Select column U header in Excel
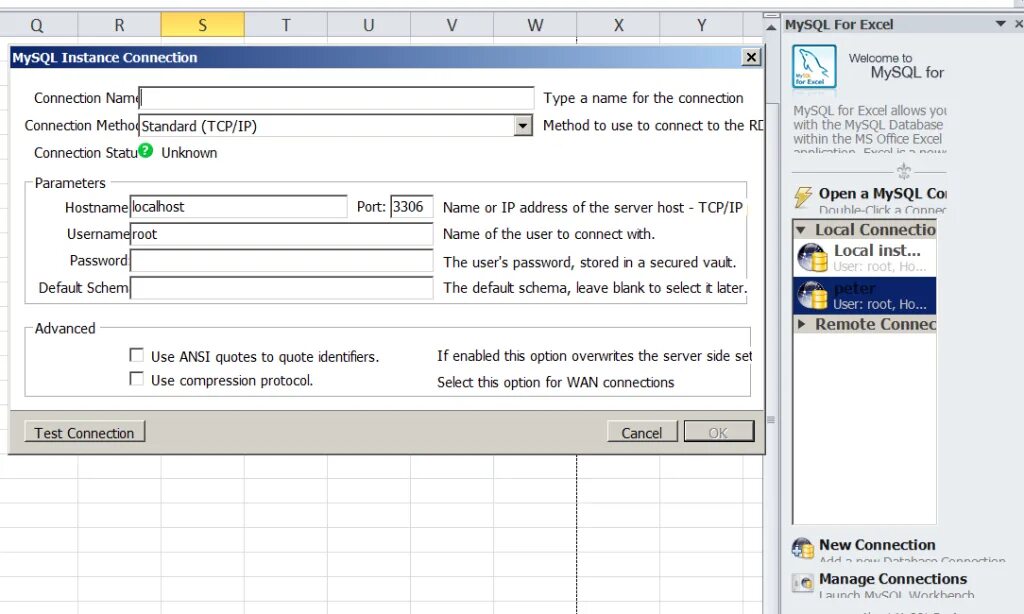 pos(369,25)
